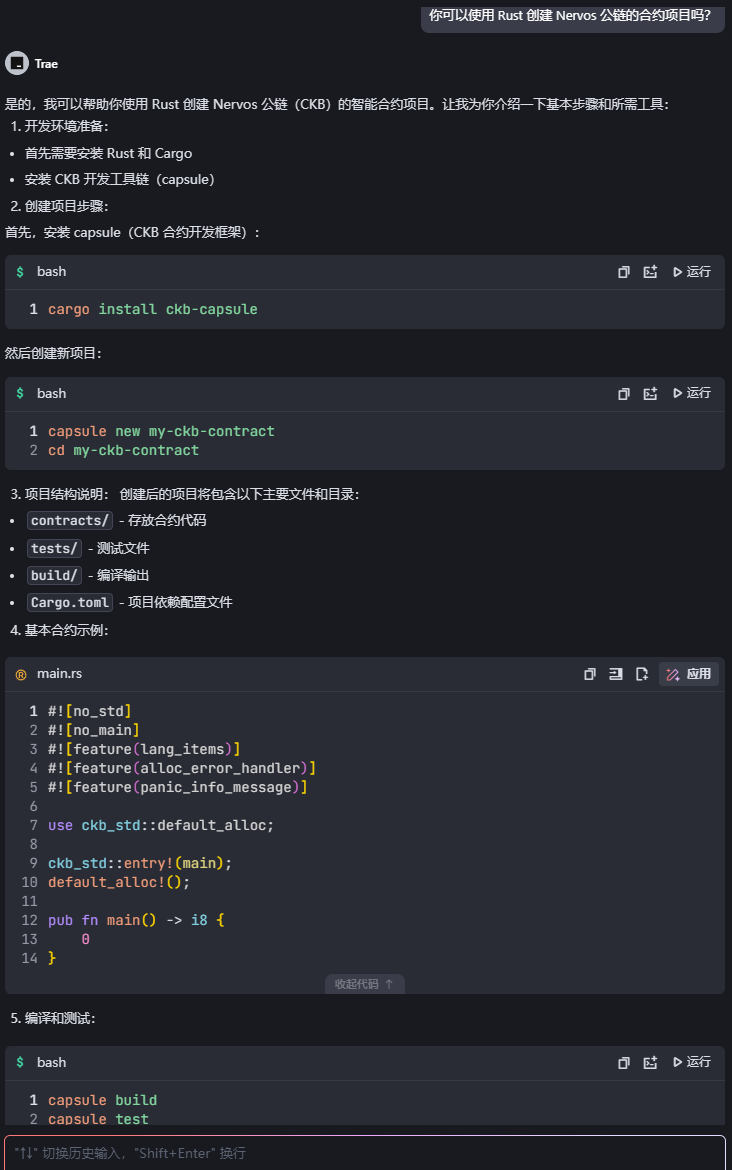Click line 'default_alloc!();' in main.rs
The height and width of the screenshot is (1170, 732).
tap(119, 883)
